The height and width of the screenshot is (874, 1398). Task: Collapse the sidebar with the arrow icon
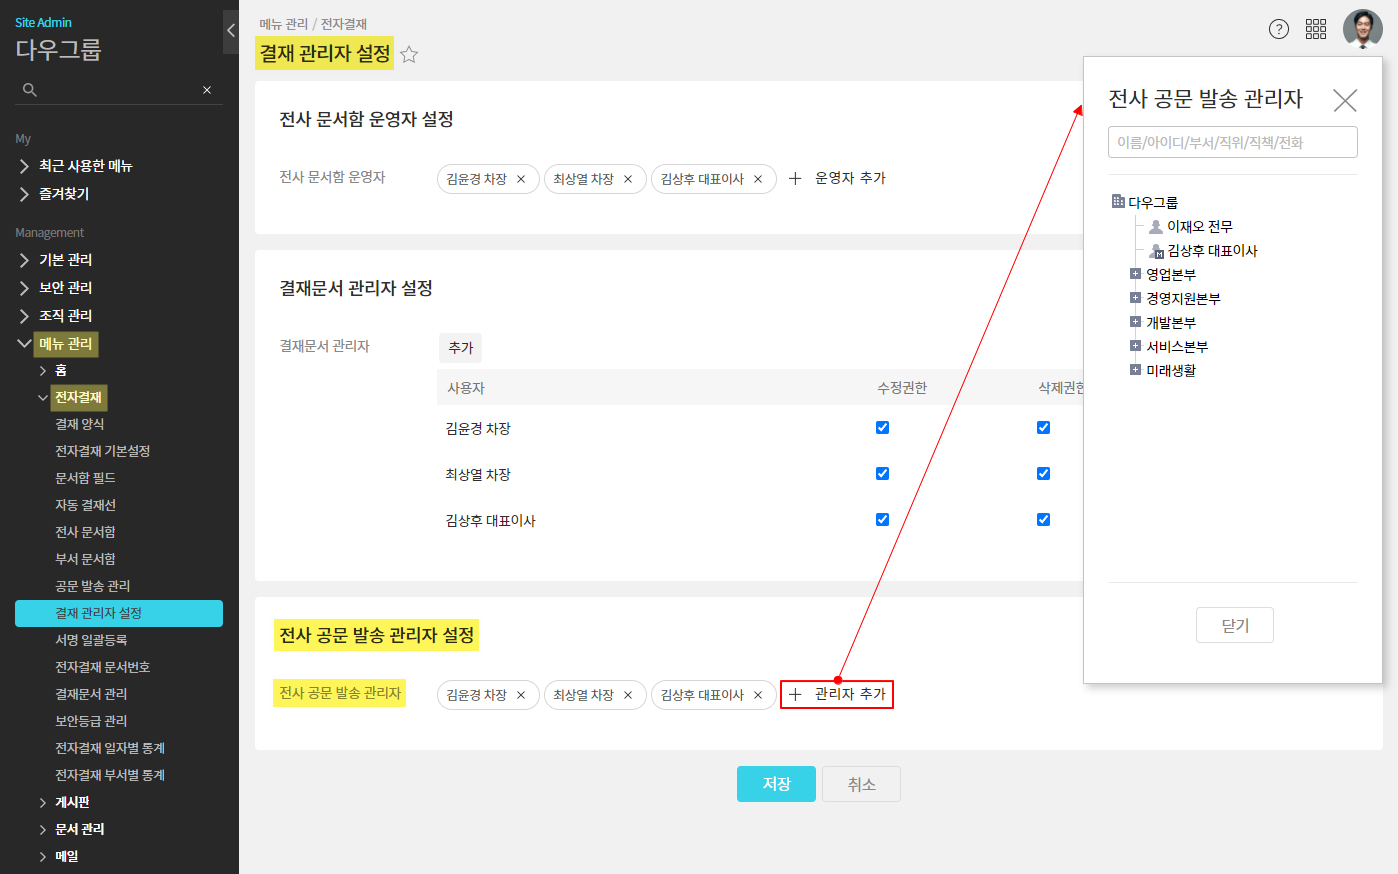(231, 31)
